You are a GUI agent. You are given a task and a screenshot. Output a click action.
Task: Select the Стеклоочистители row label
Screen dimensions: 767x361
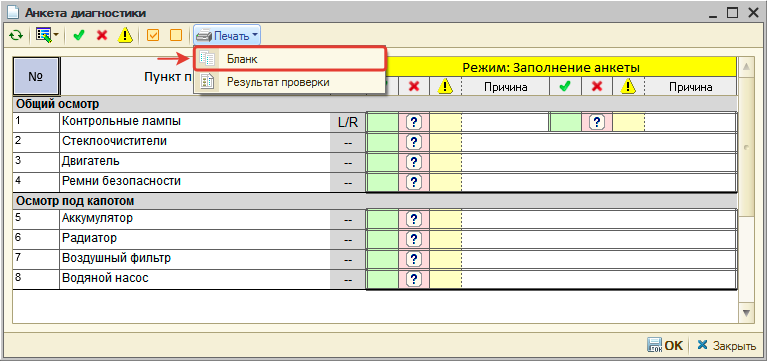114,141
